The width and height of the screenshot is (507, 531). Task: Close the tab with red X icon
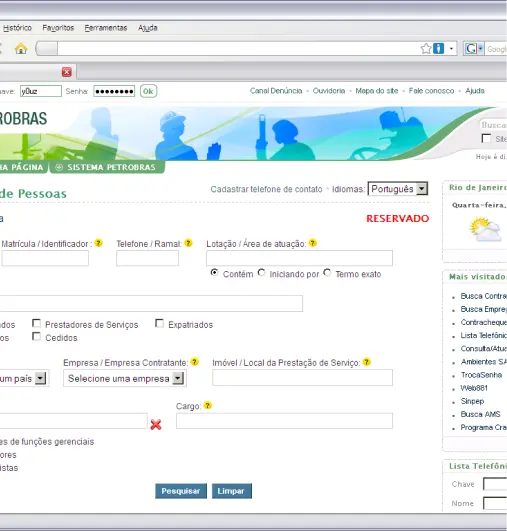pyautogui.click(x=67, y=72)
